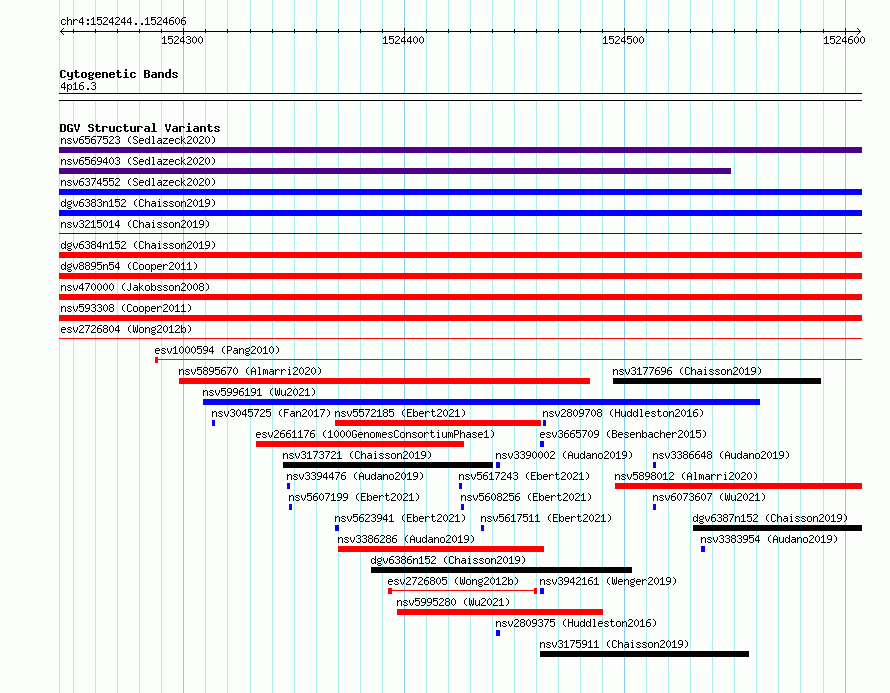The height and width of the screenshot is (693, 890).
Task: Open nsv5572185 (Ebert2021) label
Action: point(400,413)
